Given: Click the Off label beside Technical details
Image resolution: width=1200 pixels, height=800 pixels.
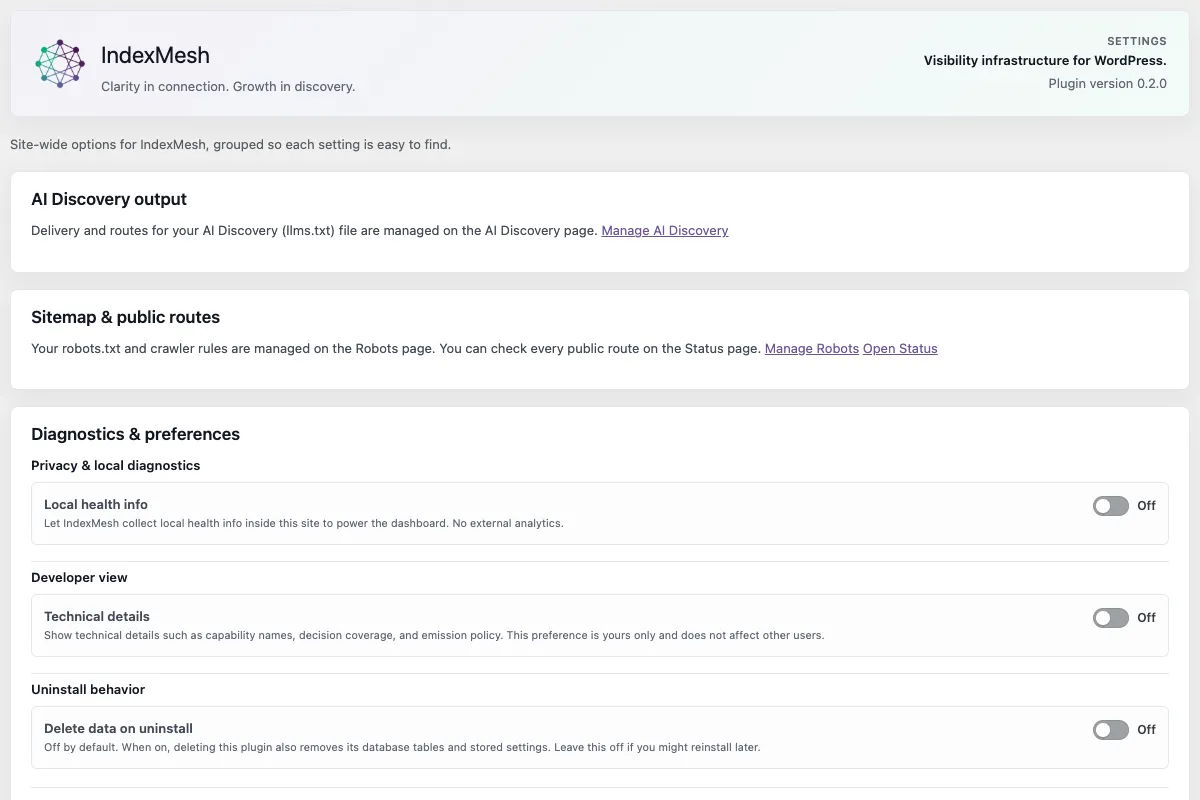Looking at the screenshot, I should pos(1146,618).
